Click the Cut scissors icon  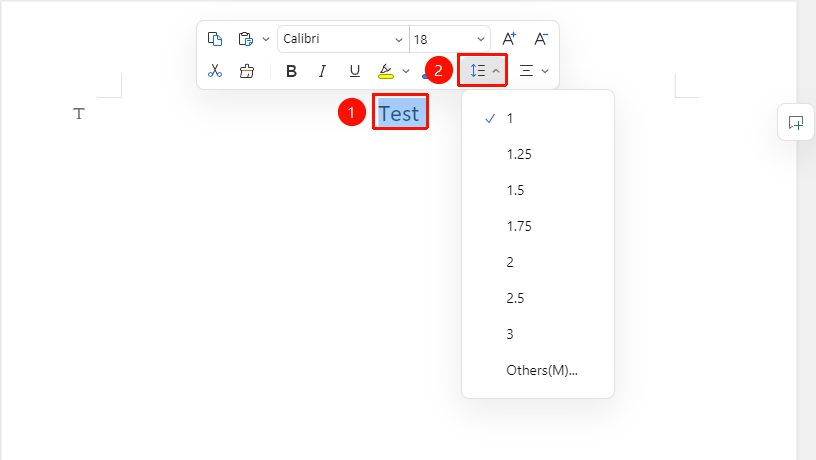pos(215,71)
